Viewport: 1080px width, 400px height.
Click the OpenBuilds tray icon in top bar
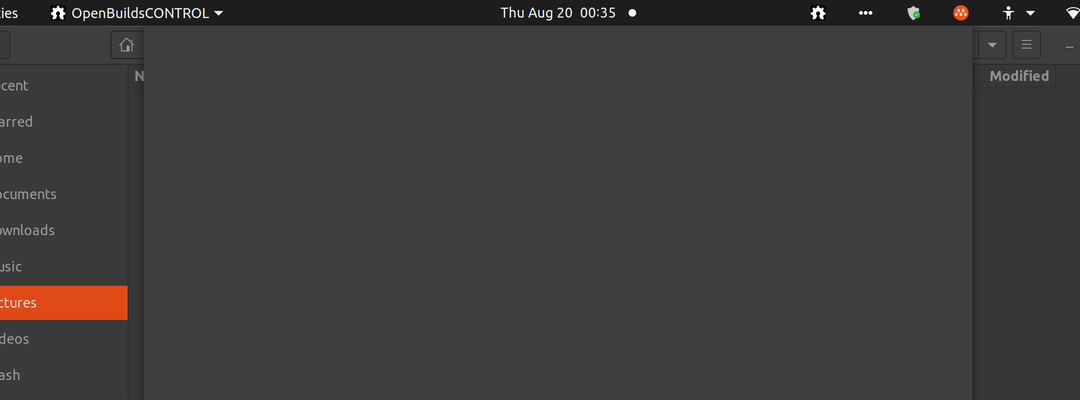[818, 12]
